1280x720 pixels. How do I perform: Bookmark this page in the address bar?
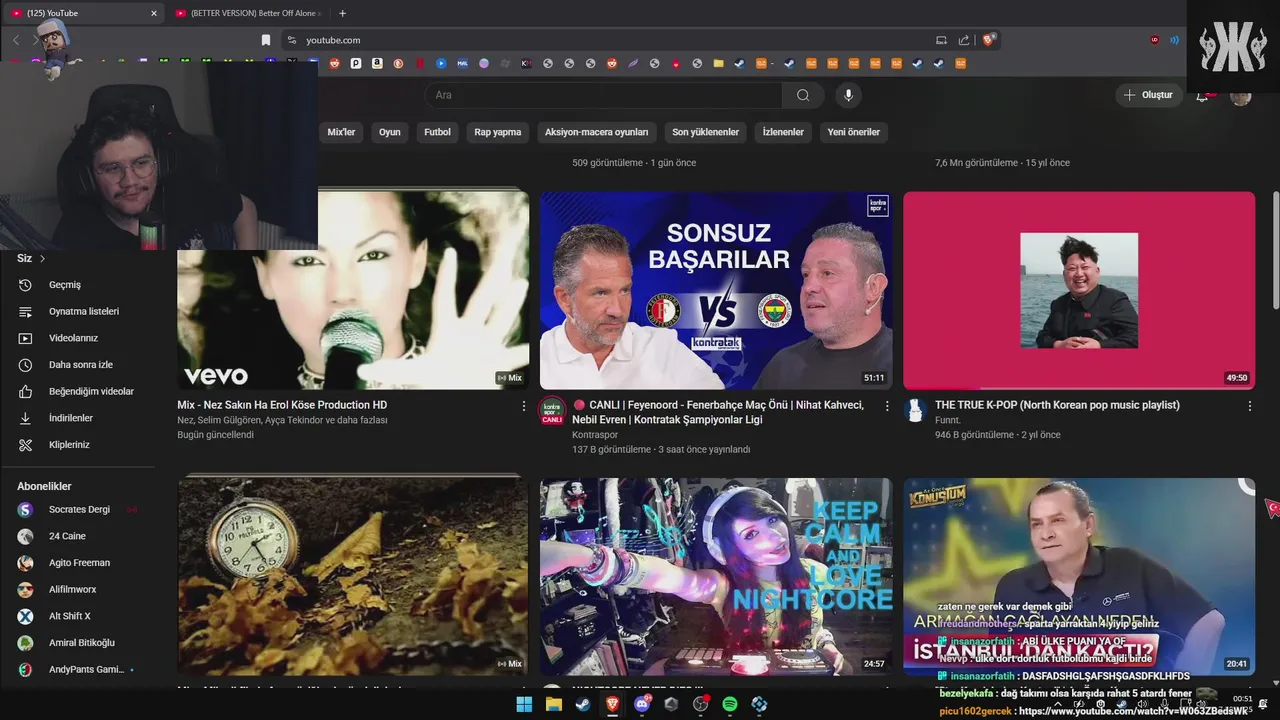266,40
